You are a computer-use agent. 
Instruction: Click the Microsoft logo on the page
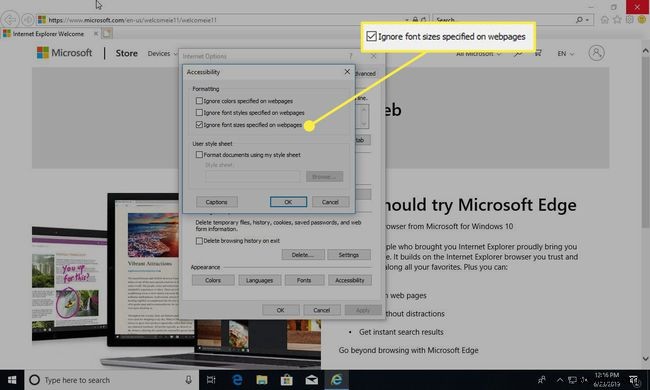(x=64, y=53)
